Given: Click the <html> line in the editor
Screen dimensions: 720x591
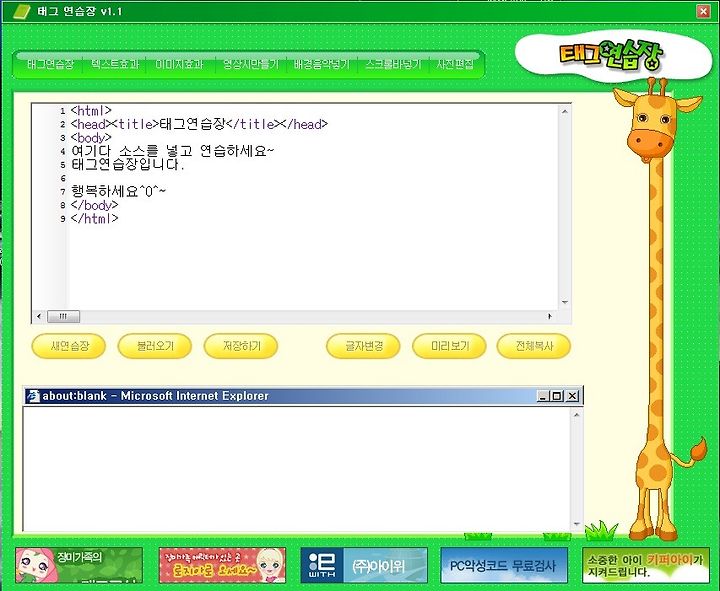Looking at the screenshot, I should [91, 111].
